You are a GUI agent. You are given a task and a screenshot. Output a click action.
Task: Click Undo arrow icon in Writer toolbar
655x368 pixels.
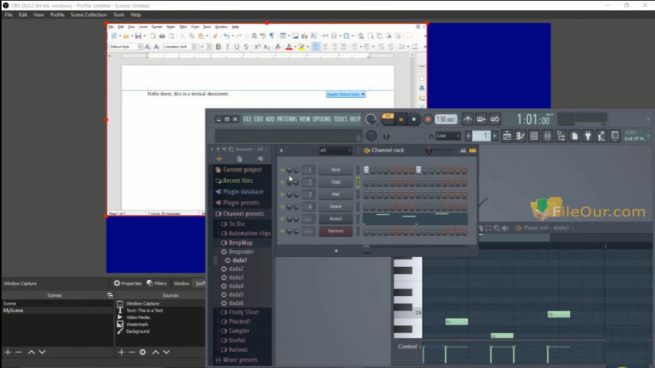pyautogui.click(x=226, y=36)
